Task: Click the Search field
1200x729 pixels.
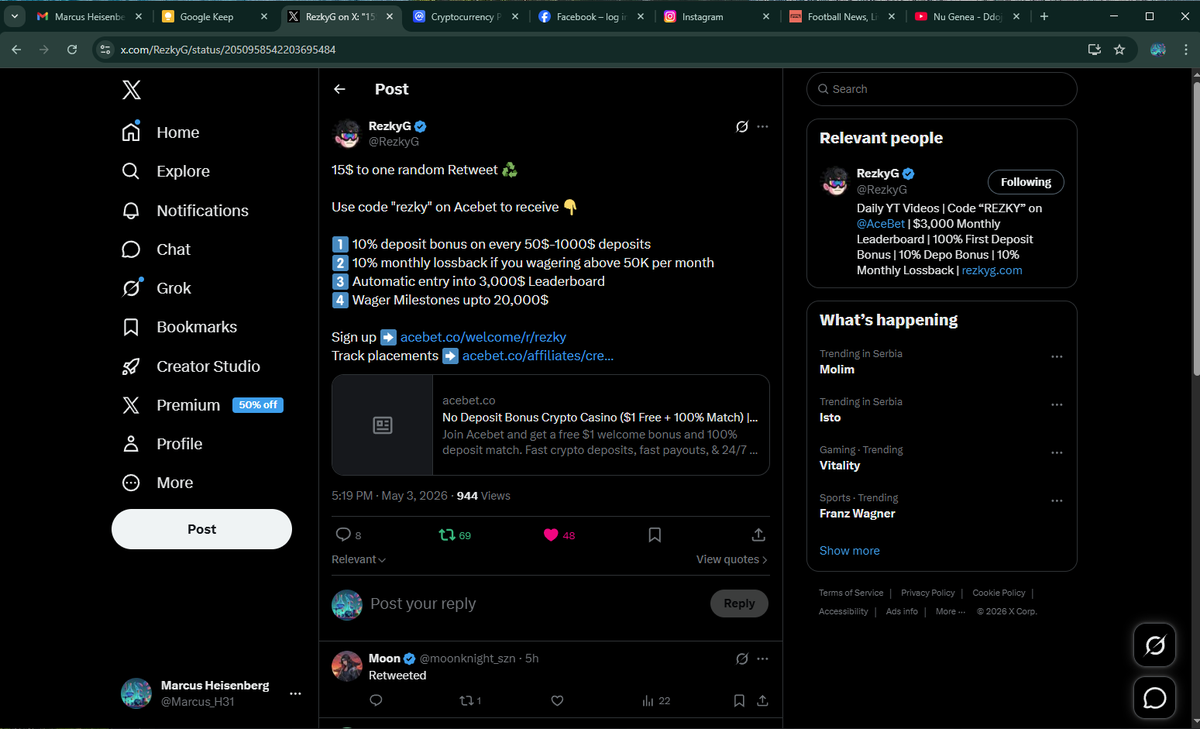Action: point(942,89)
